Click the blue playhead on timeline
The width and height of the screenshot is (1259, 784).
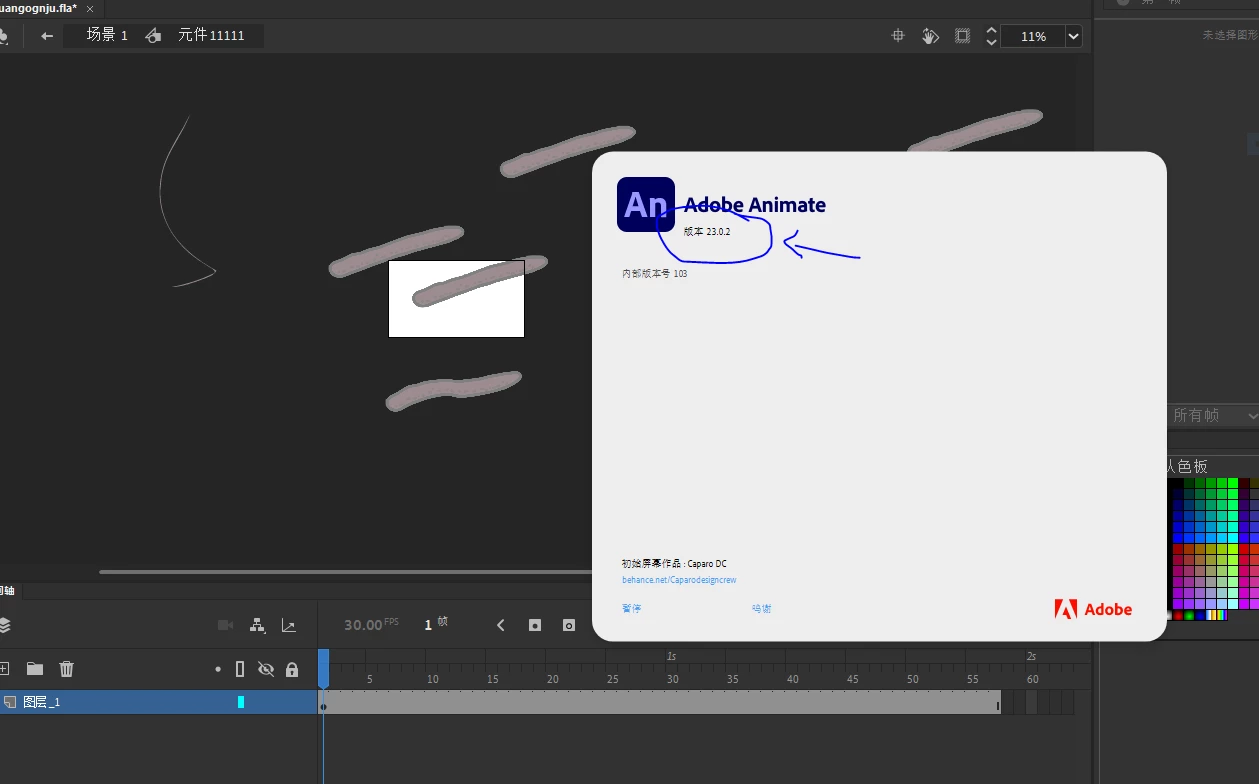pyautogui.click(x=323, y=668)
